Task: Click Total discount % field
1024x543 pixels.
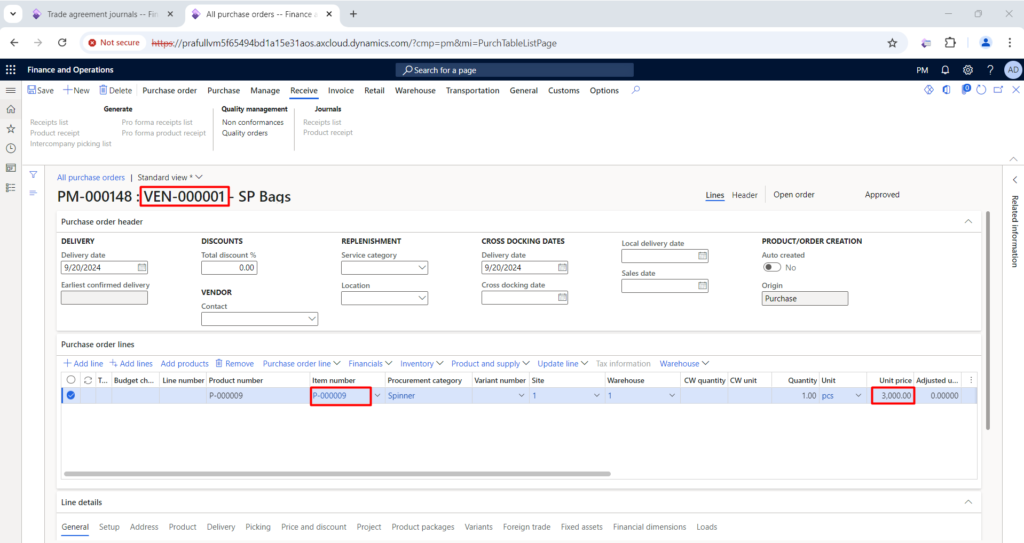Action: point(229,267)
